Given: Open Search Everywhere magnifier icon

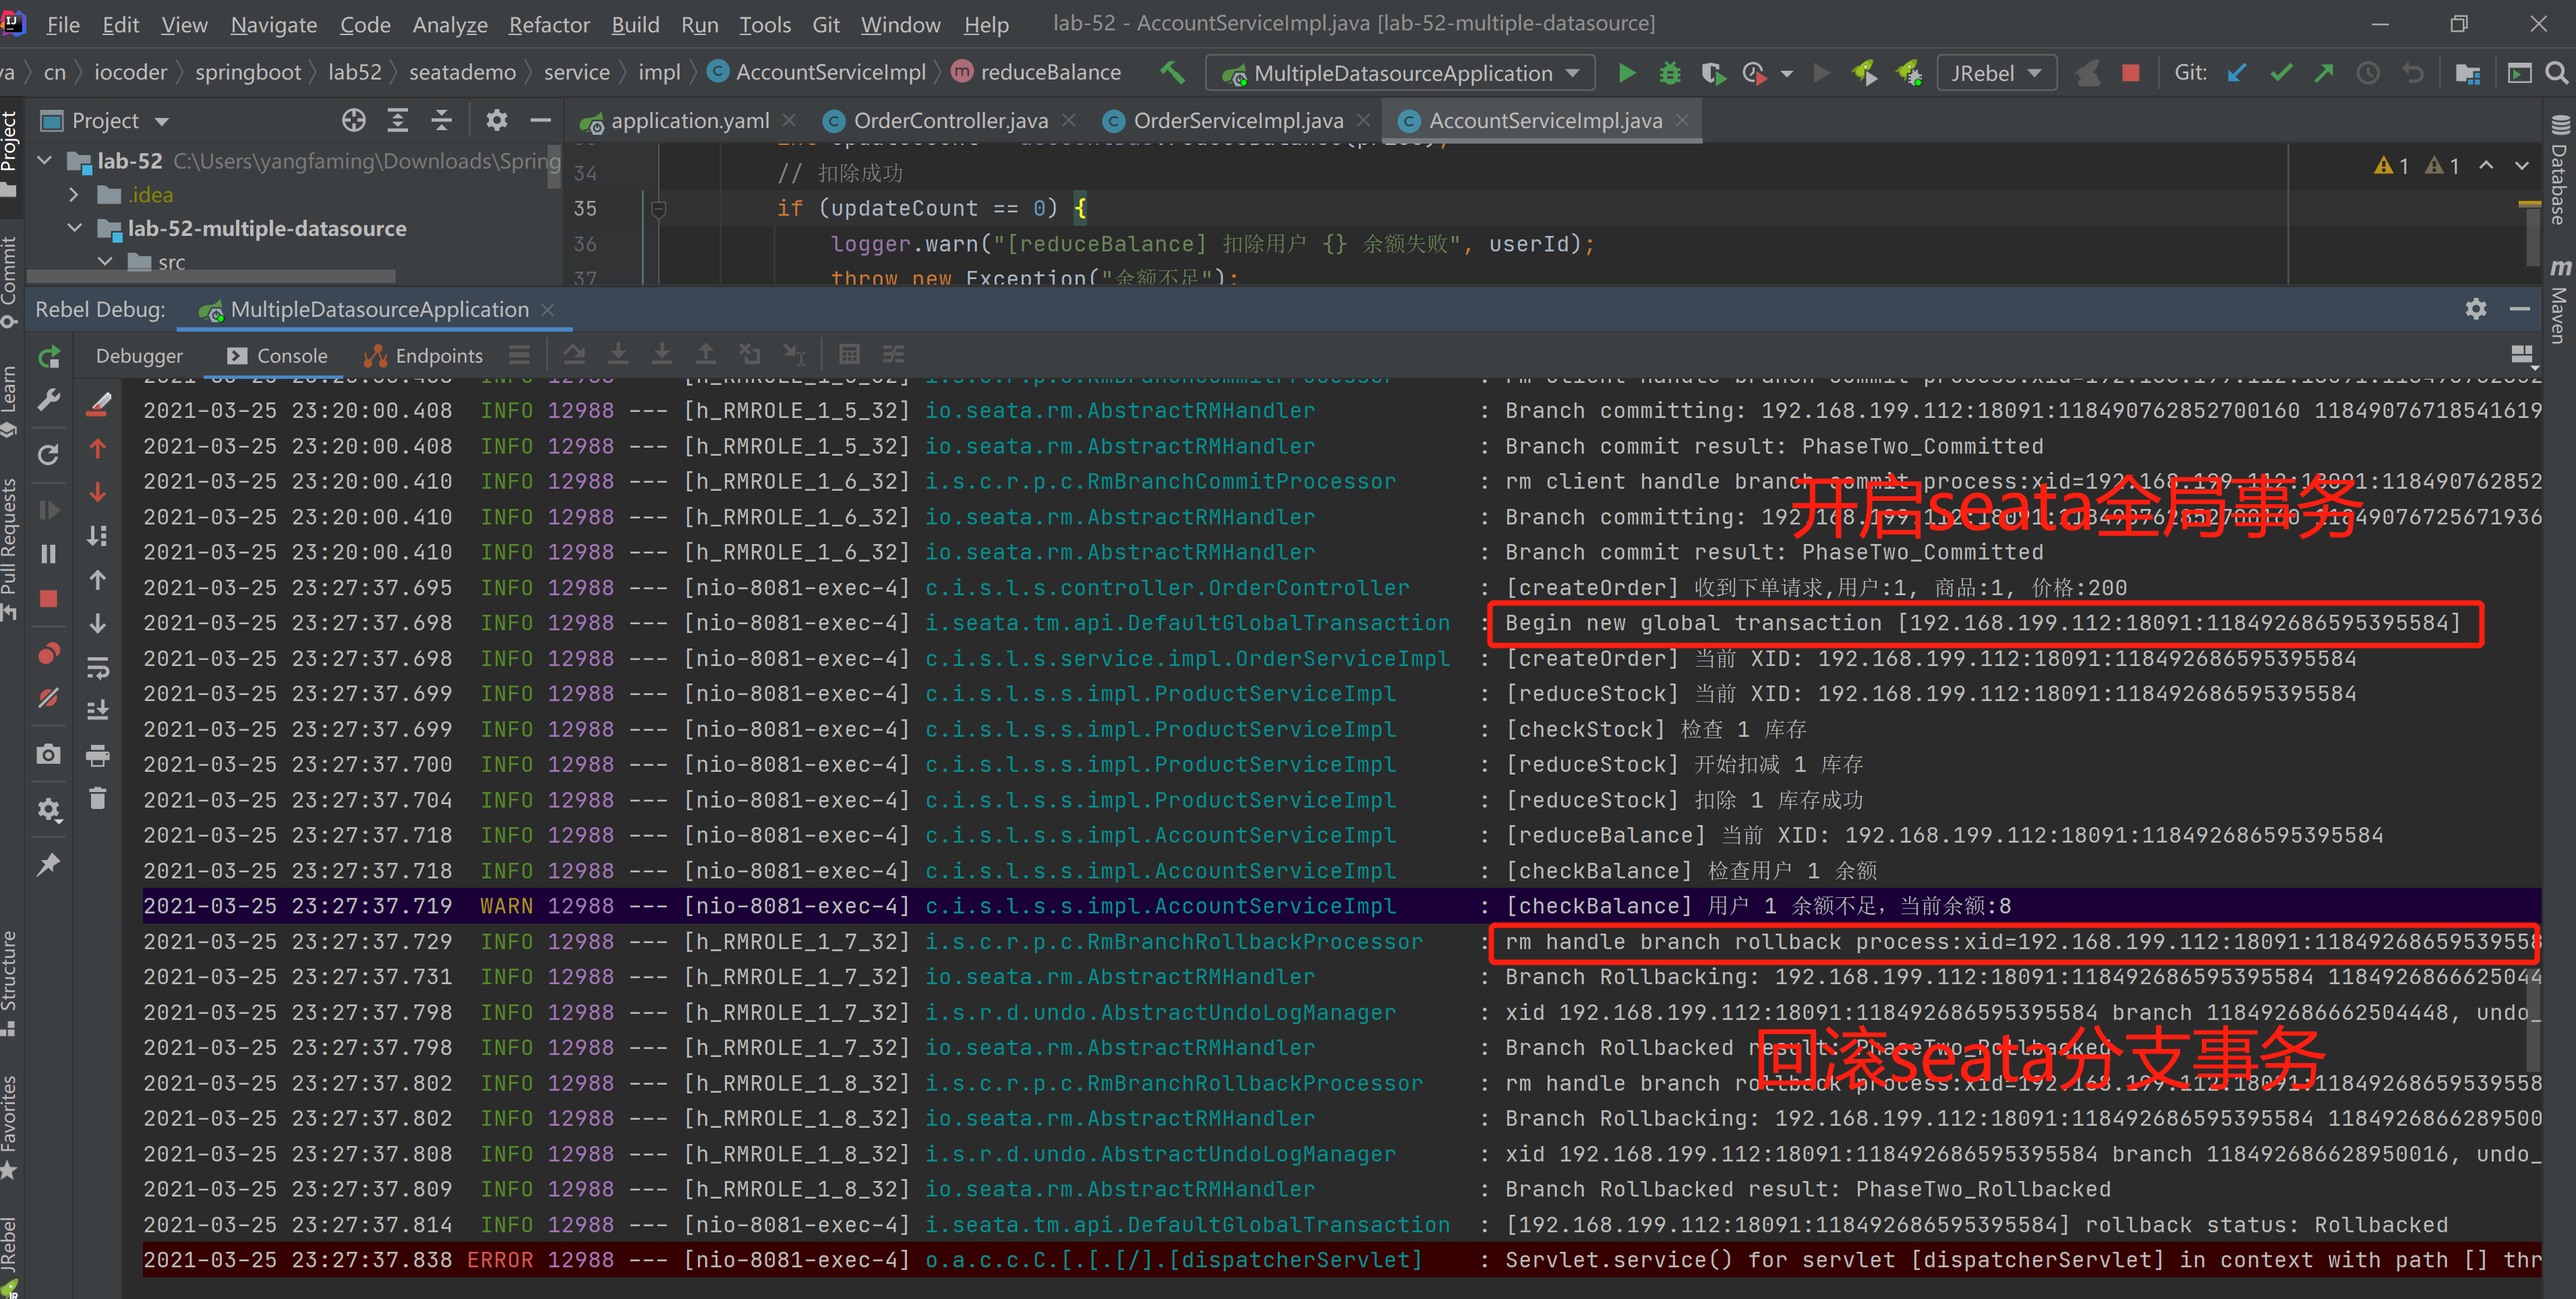Looking at the screenshot, I should coord(2556,72).
